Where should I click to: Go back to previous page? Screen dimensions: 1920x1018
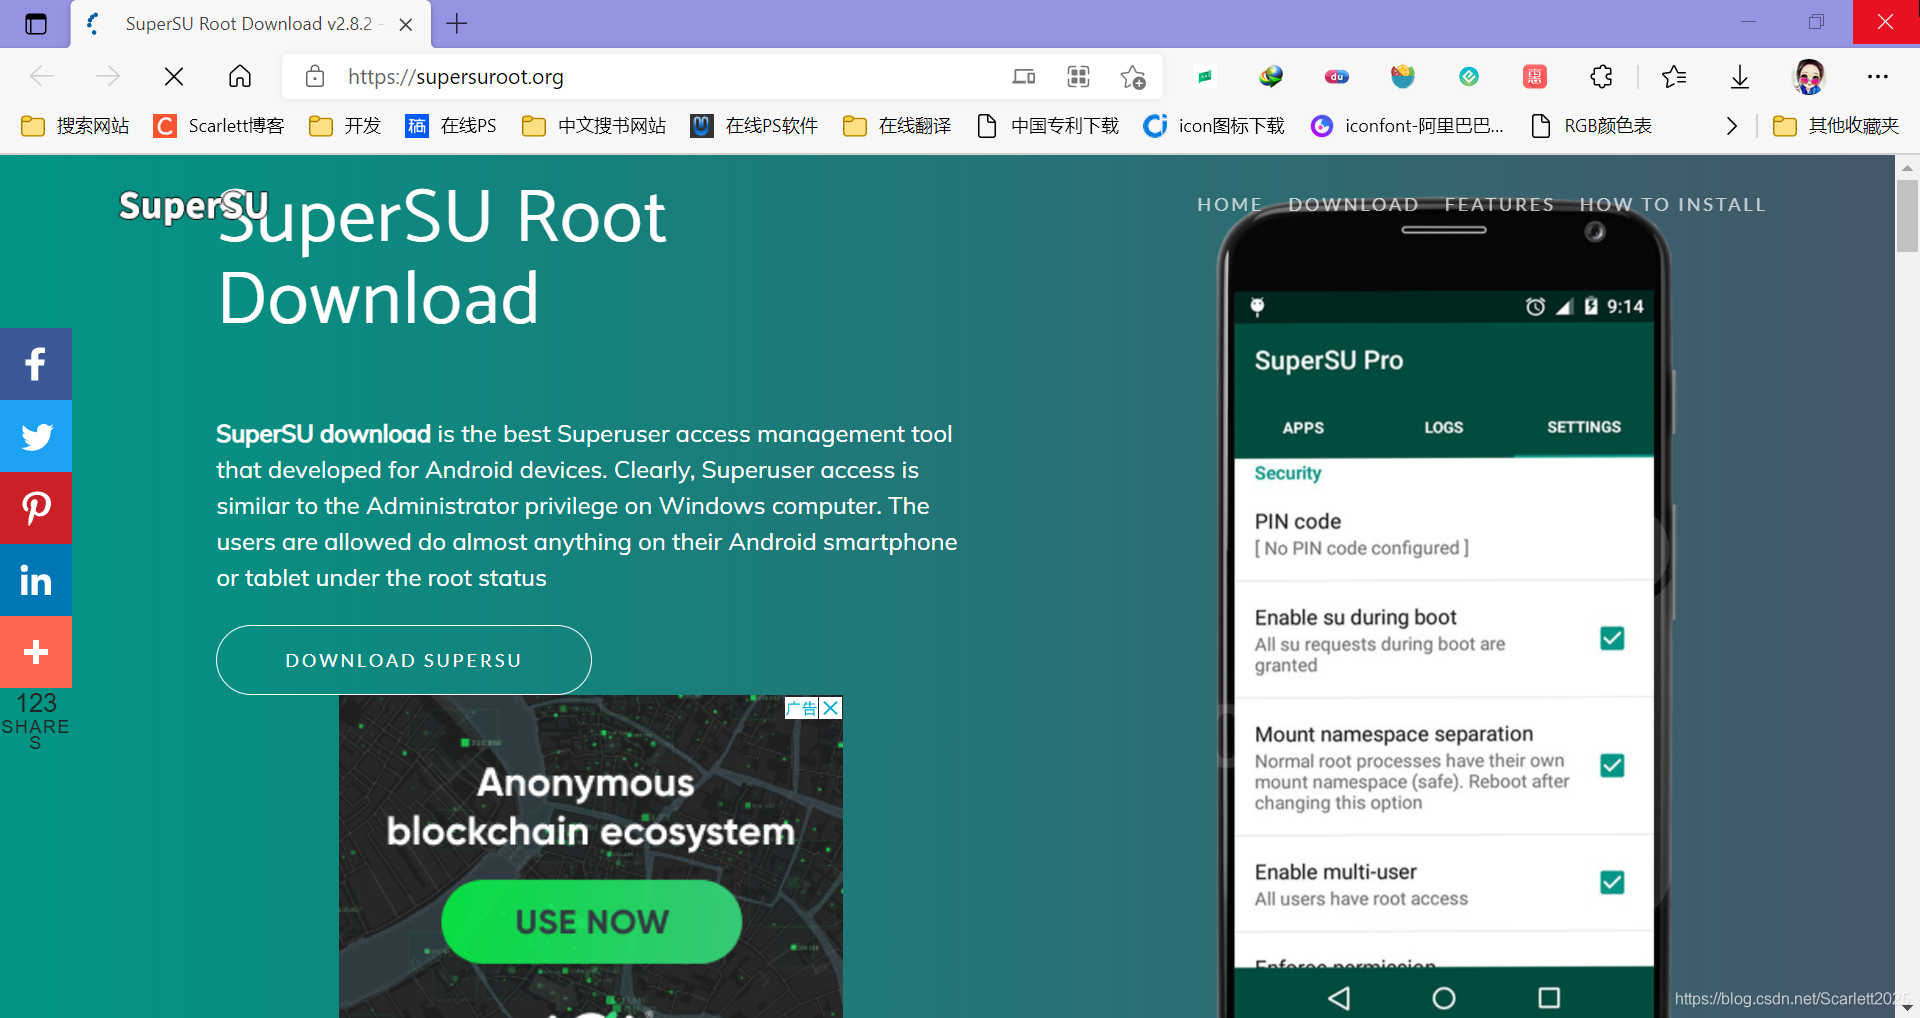point(42,76)
